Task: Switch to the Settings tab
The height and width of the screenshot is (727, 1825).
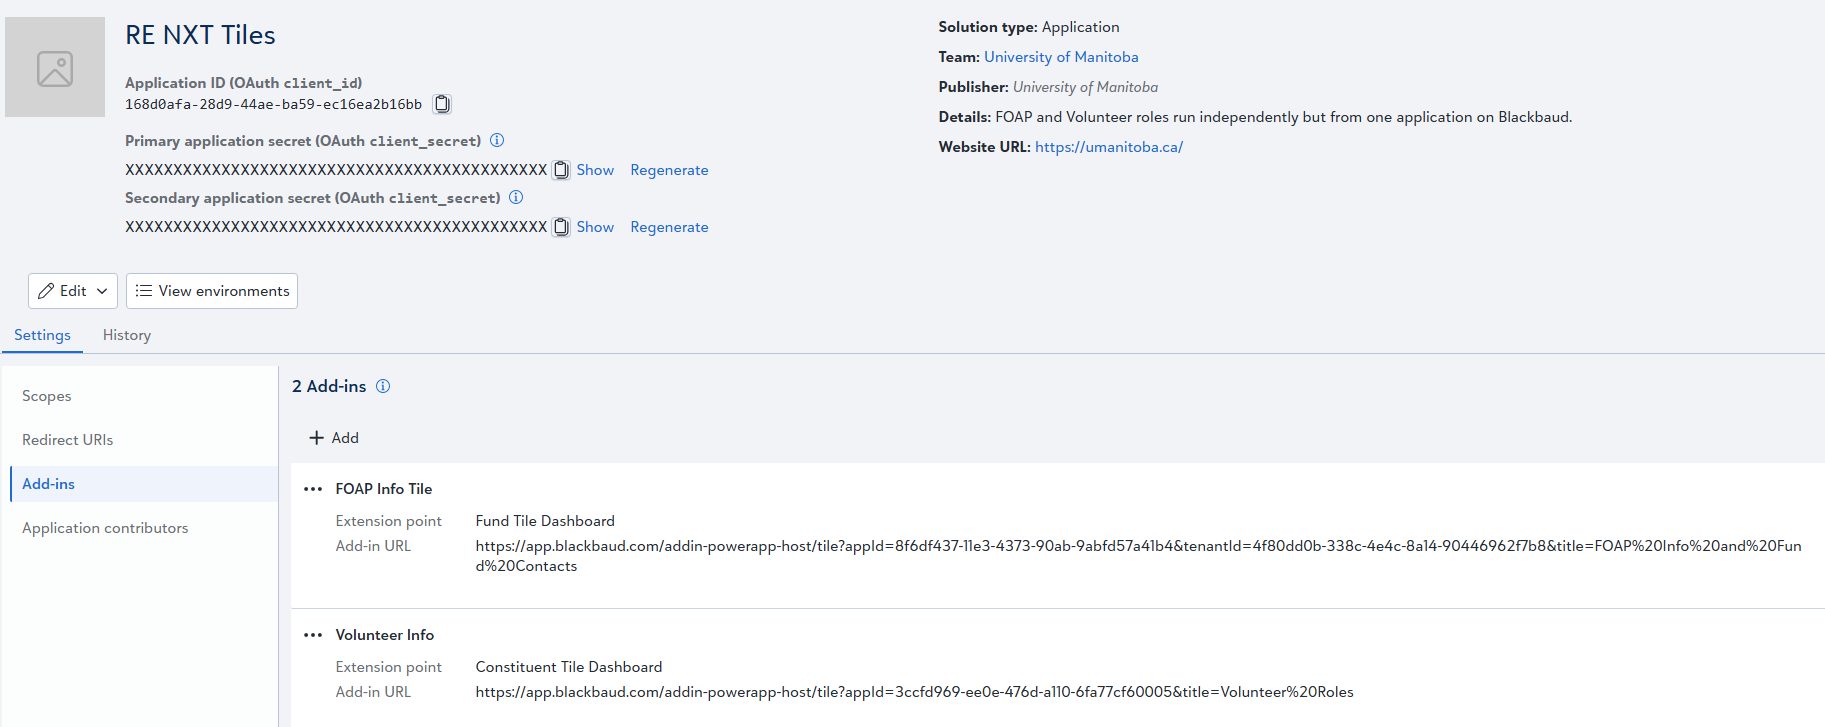Action: pos(42,335)
